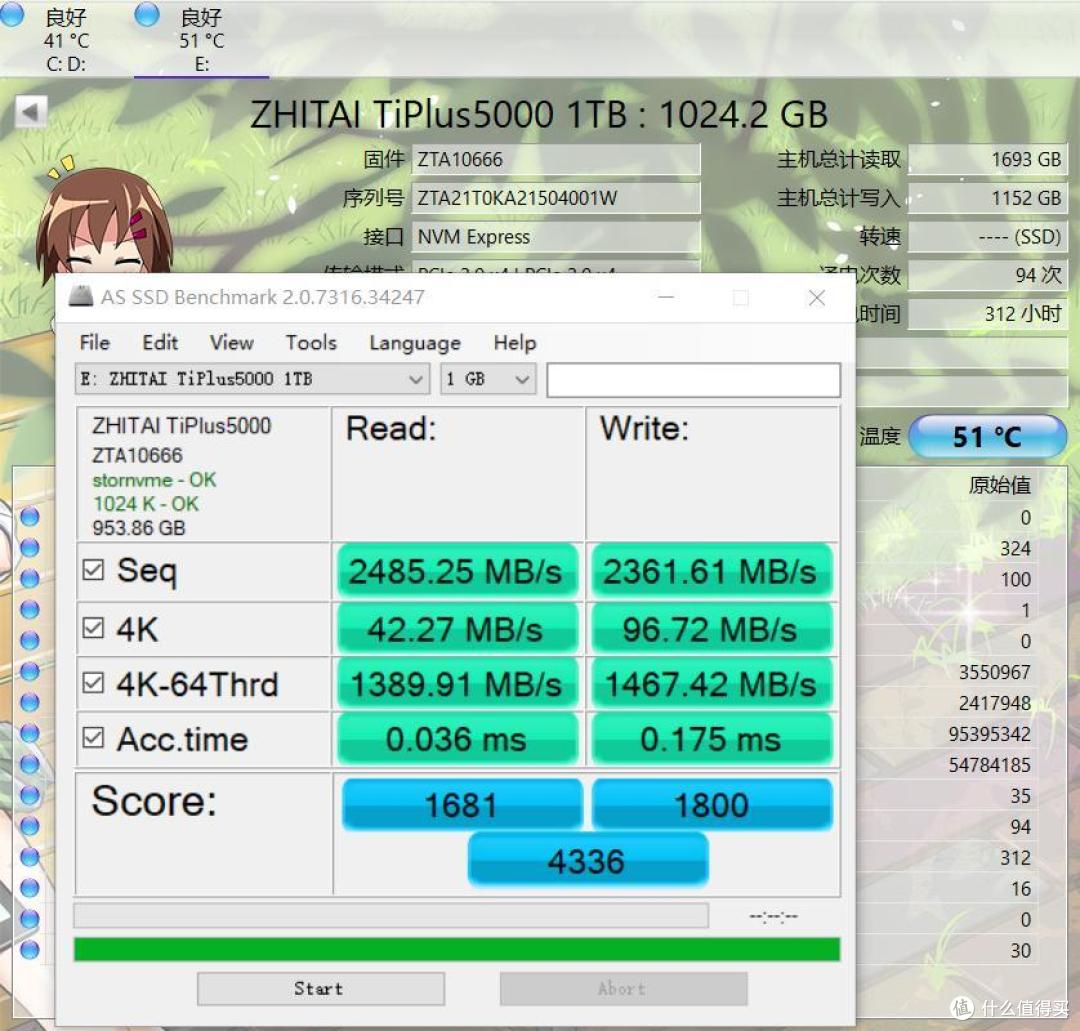Disable the Seq benchmark checkbox
This screenshot has width=1080, height=1031.
pos(94,570)
